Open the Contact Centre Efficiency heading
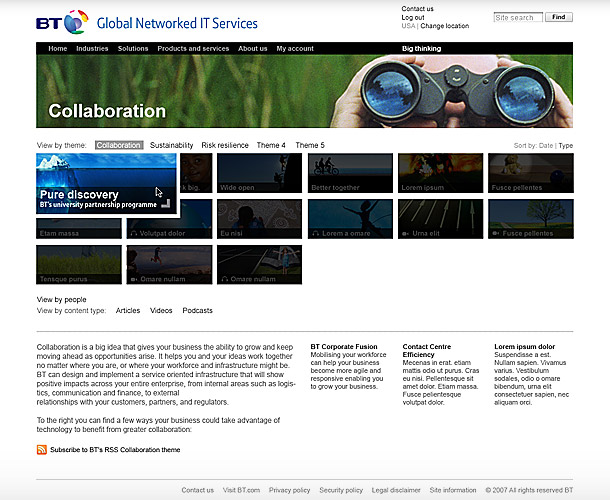This screenshot has width=610, height=500. [x=427, y=351]
